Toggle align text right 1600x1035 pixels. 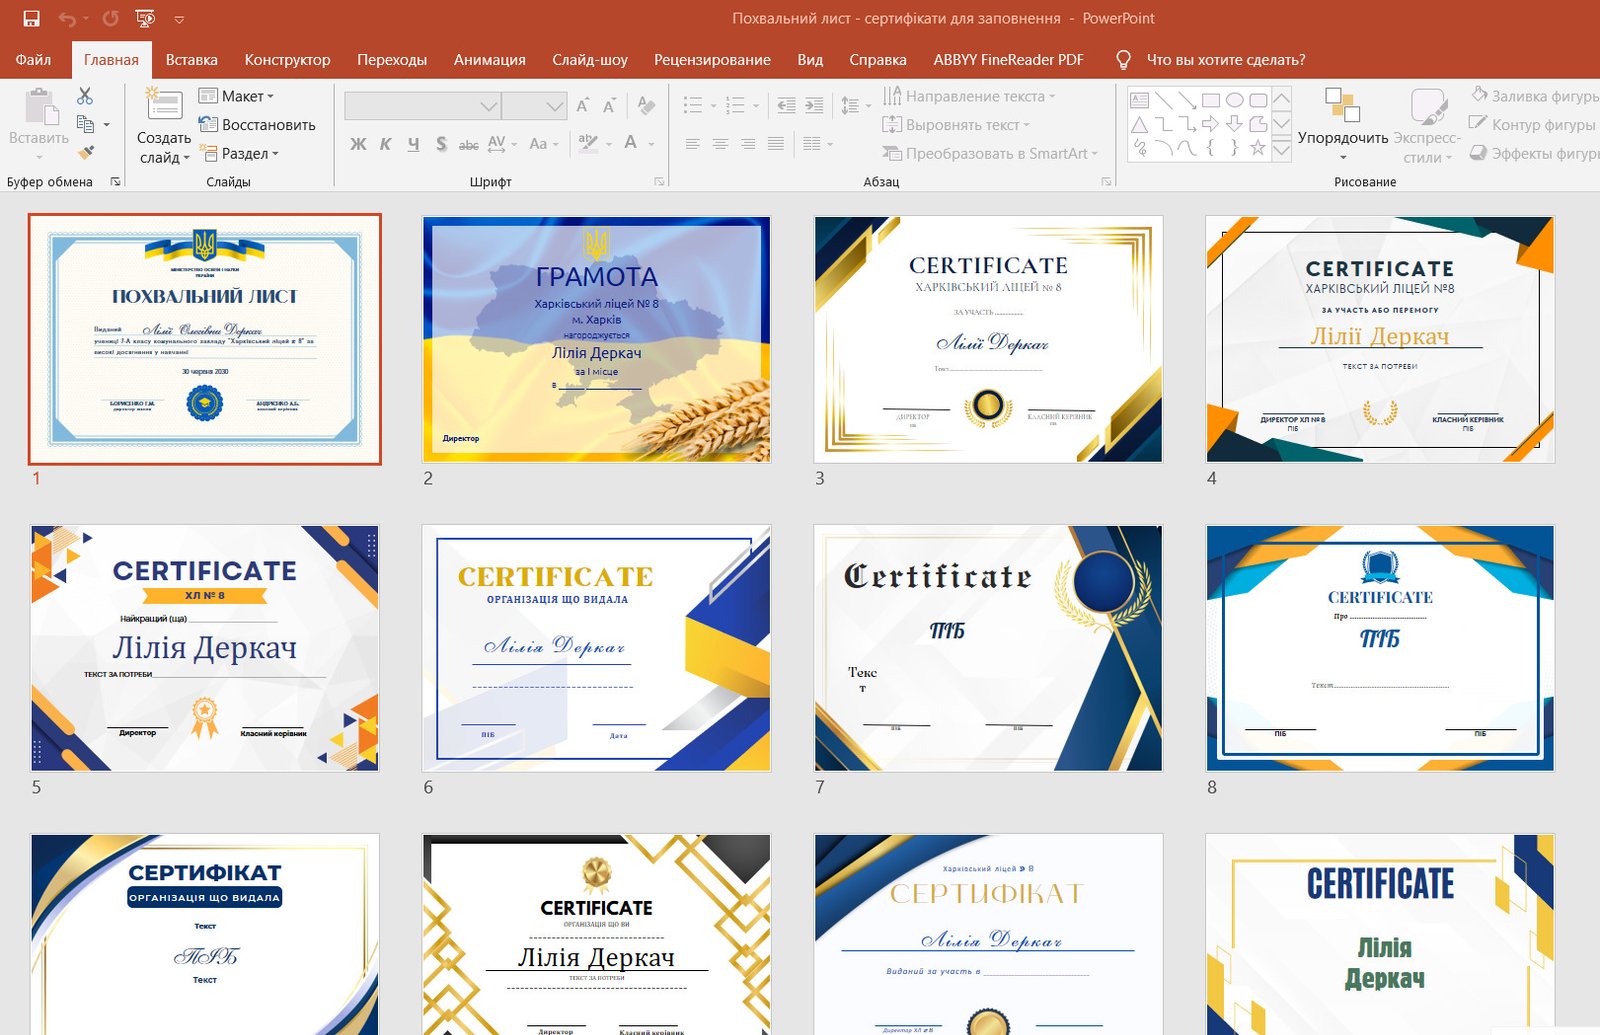pyautogui.click(x=748, y=144)
